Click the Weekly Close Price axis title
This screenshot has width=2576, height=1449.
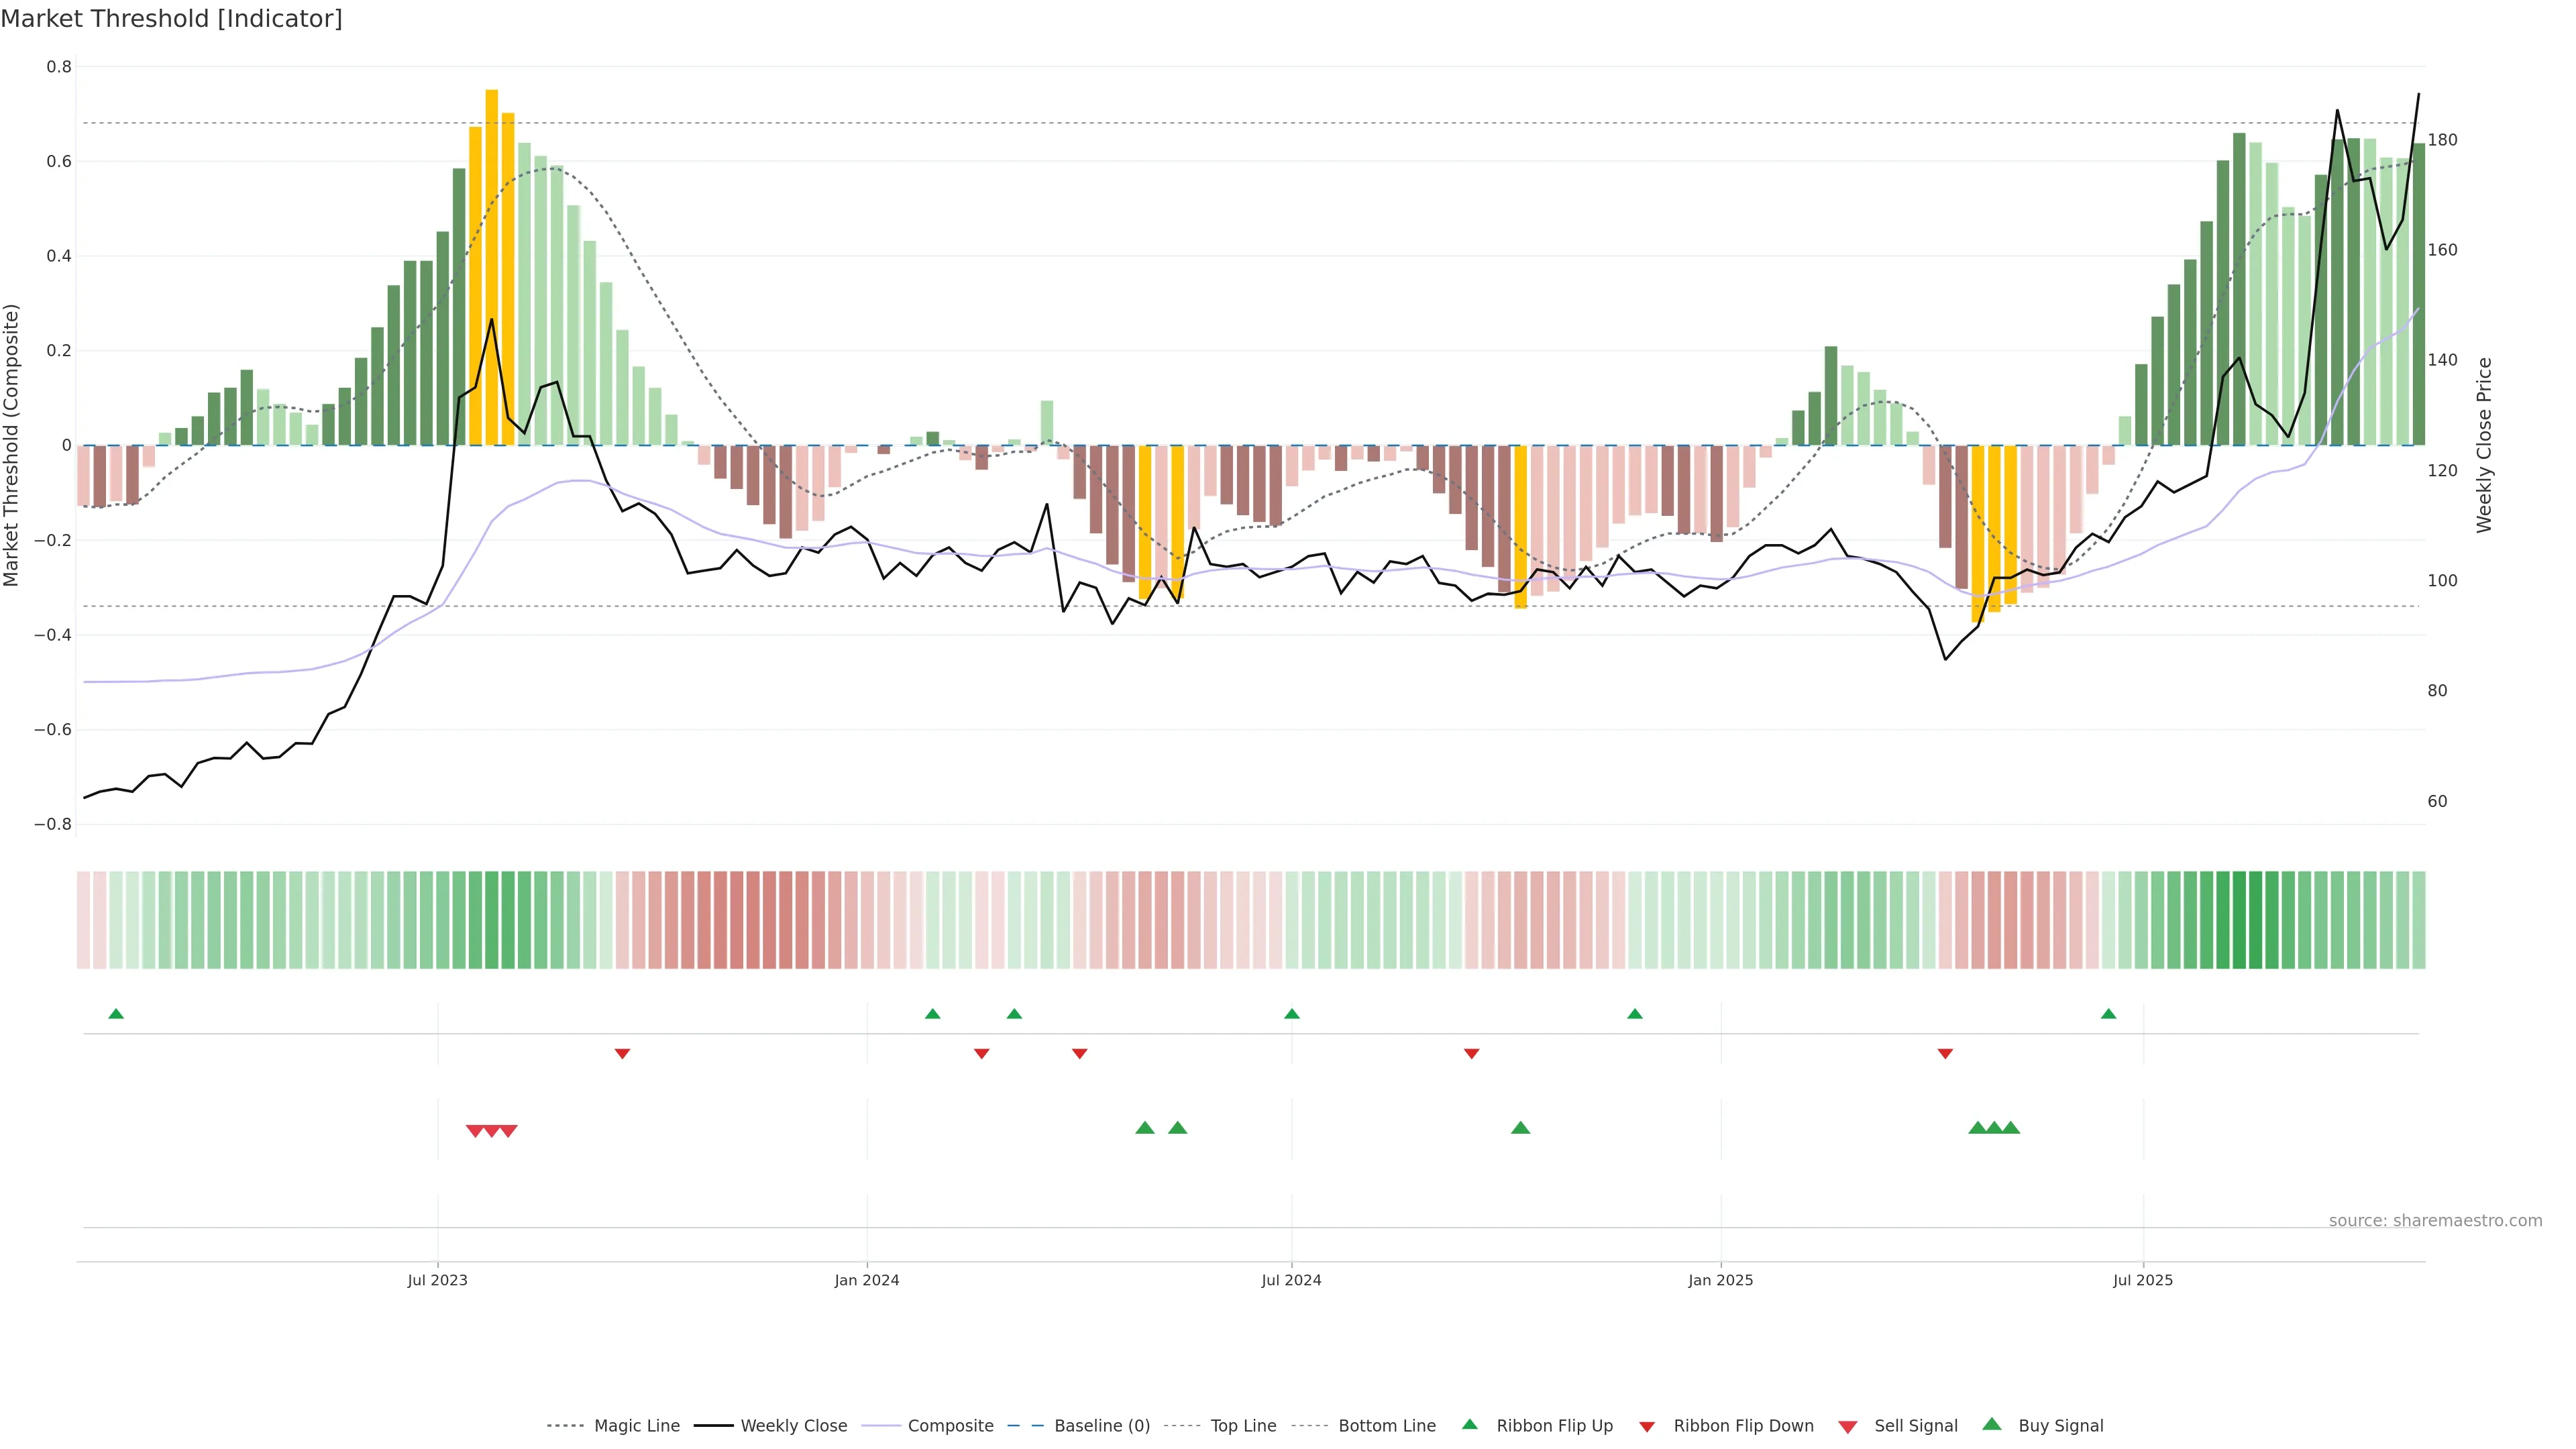[2484, 445]
